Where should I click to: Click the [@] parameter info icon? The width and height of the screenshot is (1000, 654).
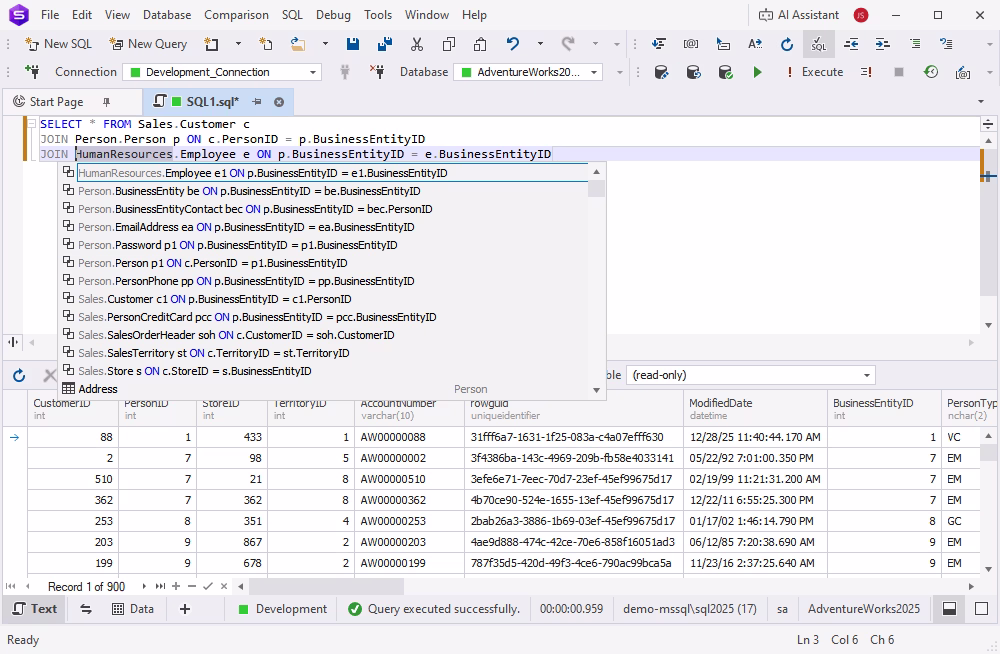tap(691, 44)
